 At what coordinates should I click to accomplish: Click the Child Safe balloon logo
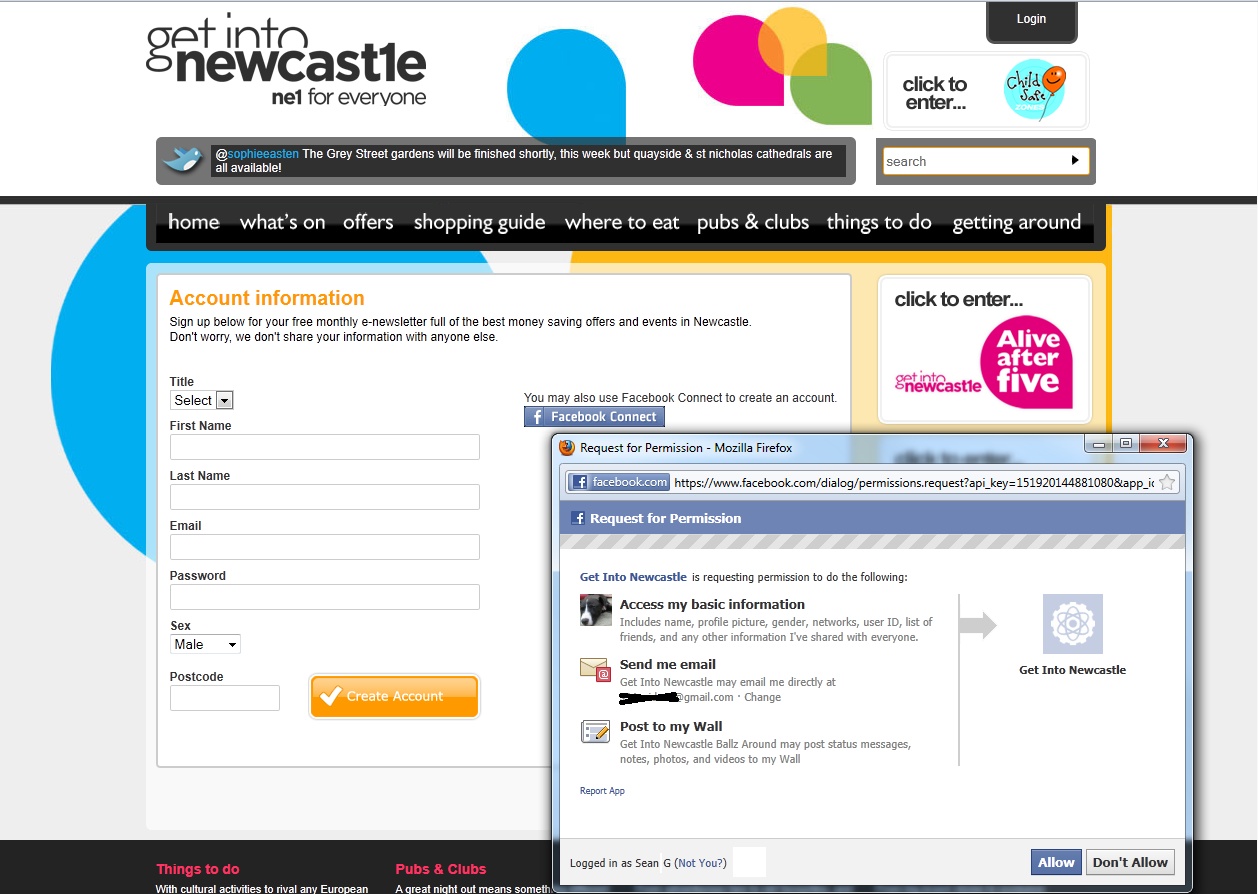[x=1035, y=91]
